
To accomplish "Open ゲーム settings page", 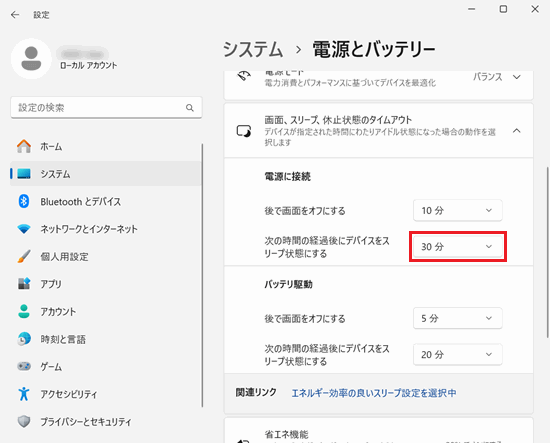I will [x=106, y=366].
